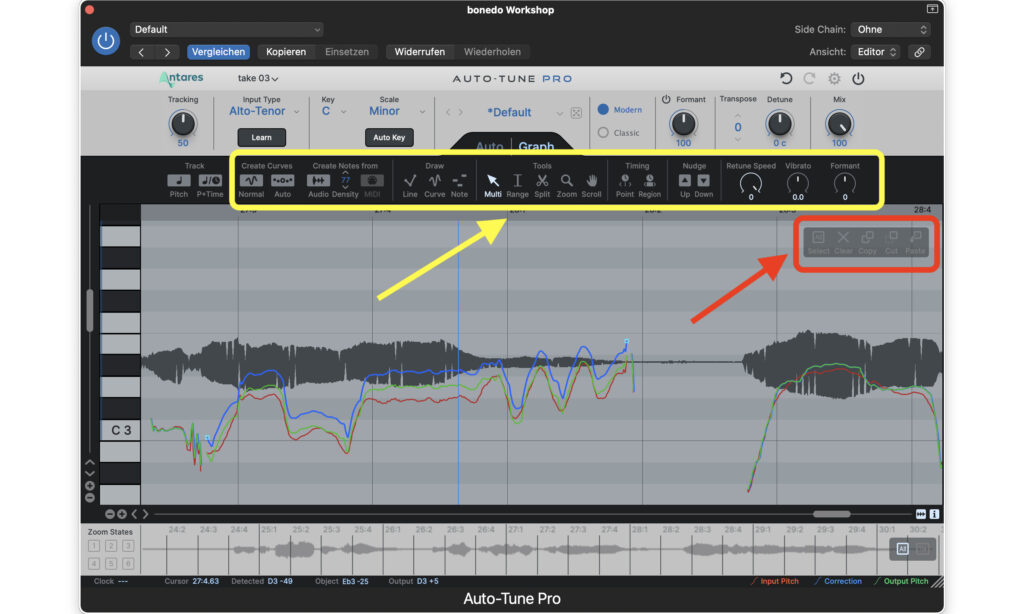Click the Einsetzen button

pyautogui.click(x=347, y=52)
